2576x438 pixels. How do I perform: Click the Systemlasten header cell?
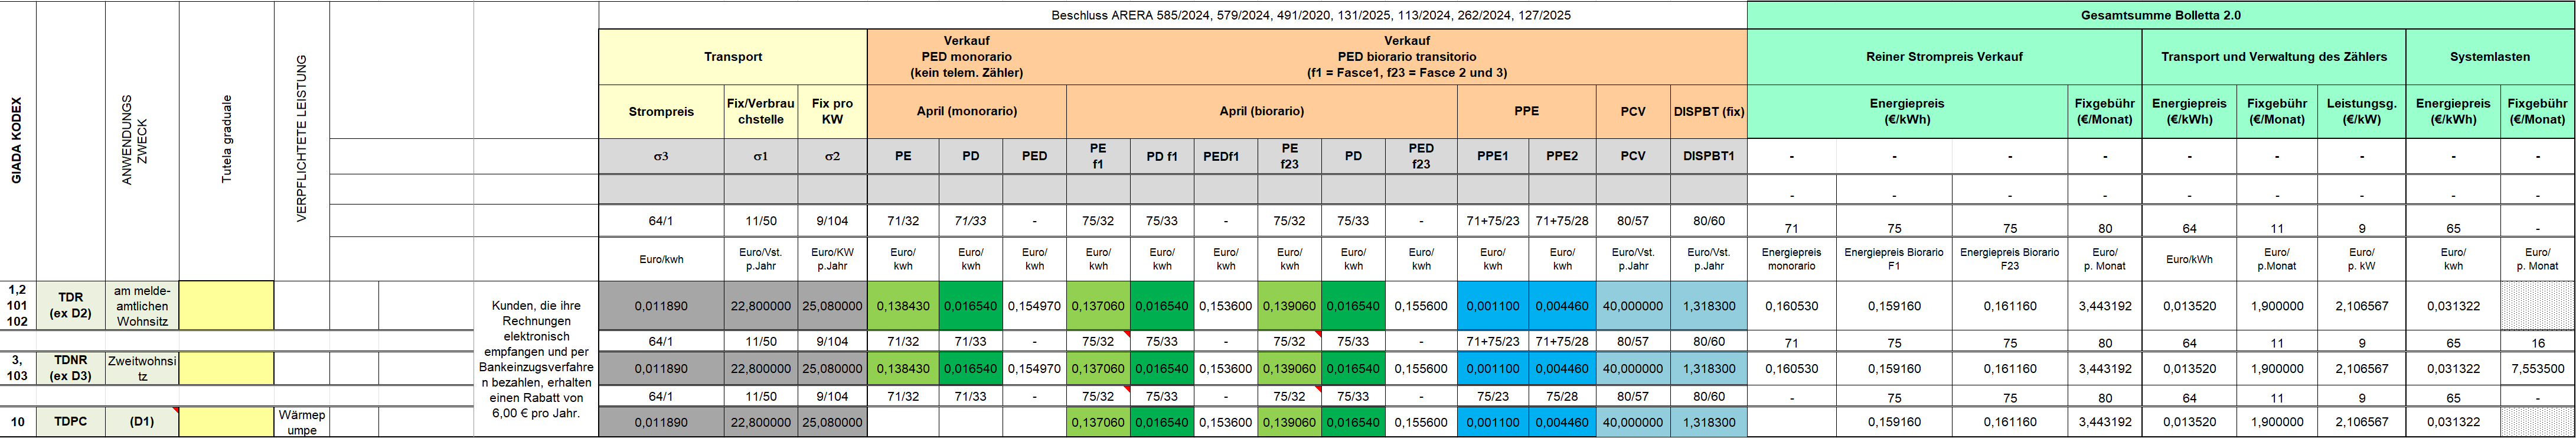pyautogui.click(x=2490, y=57)
